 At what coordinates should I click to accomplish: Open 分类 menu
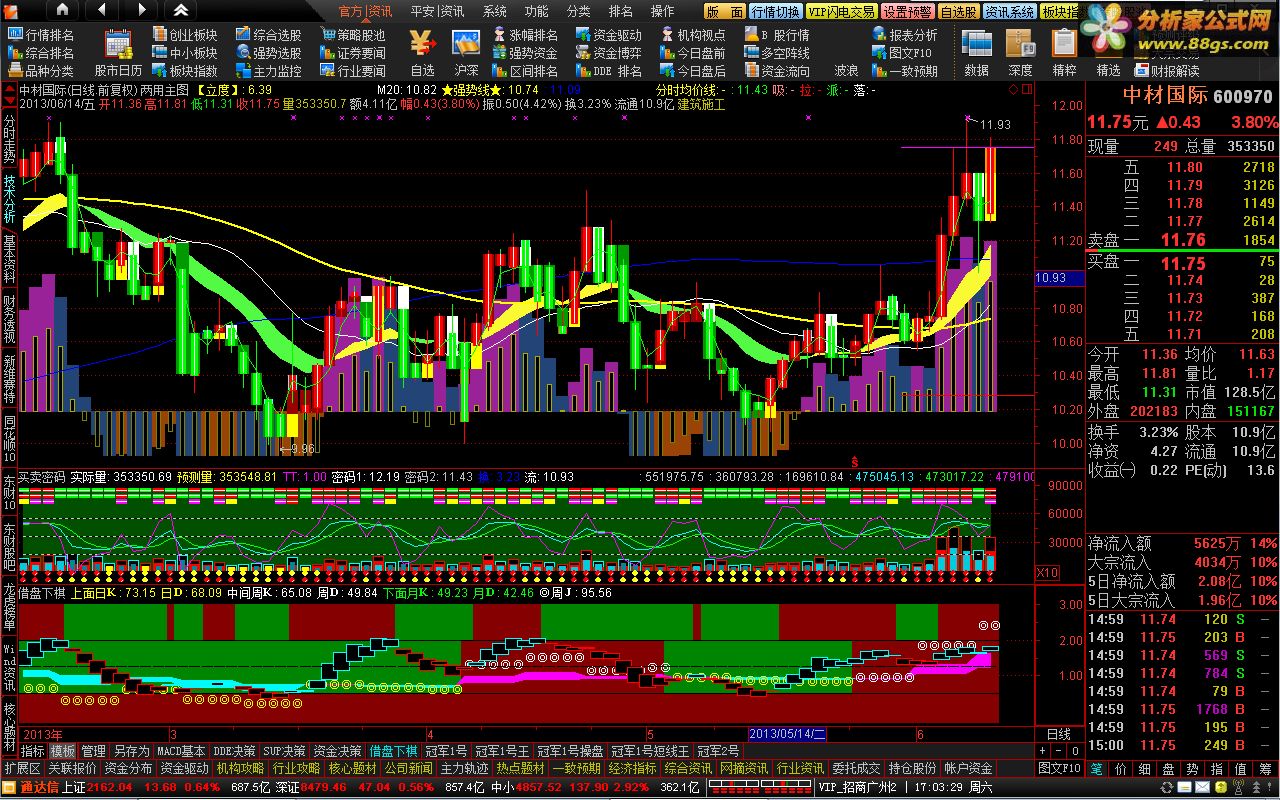(579, 11)
